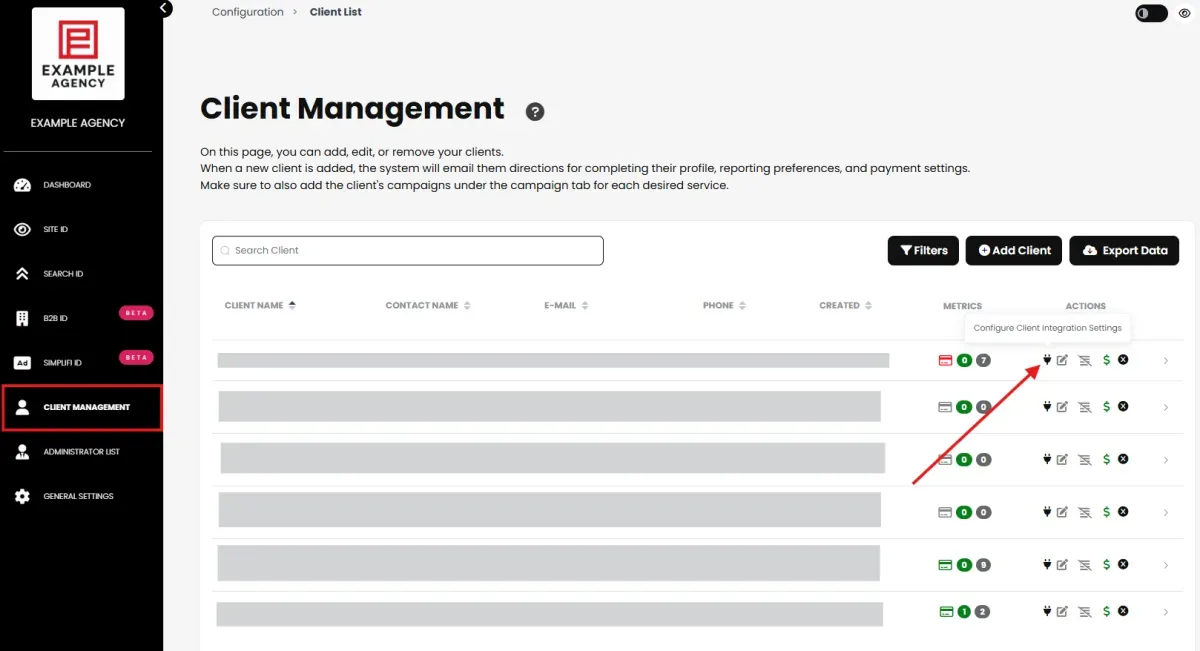Open Administrator List person icon in sidebar
The image size is (1200, 651).
click(x=22, y=452)
